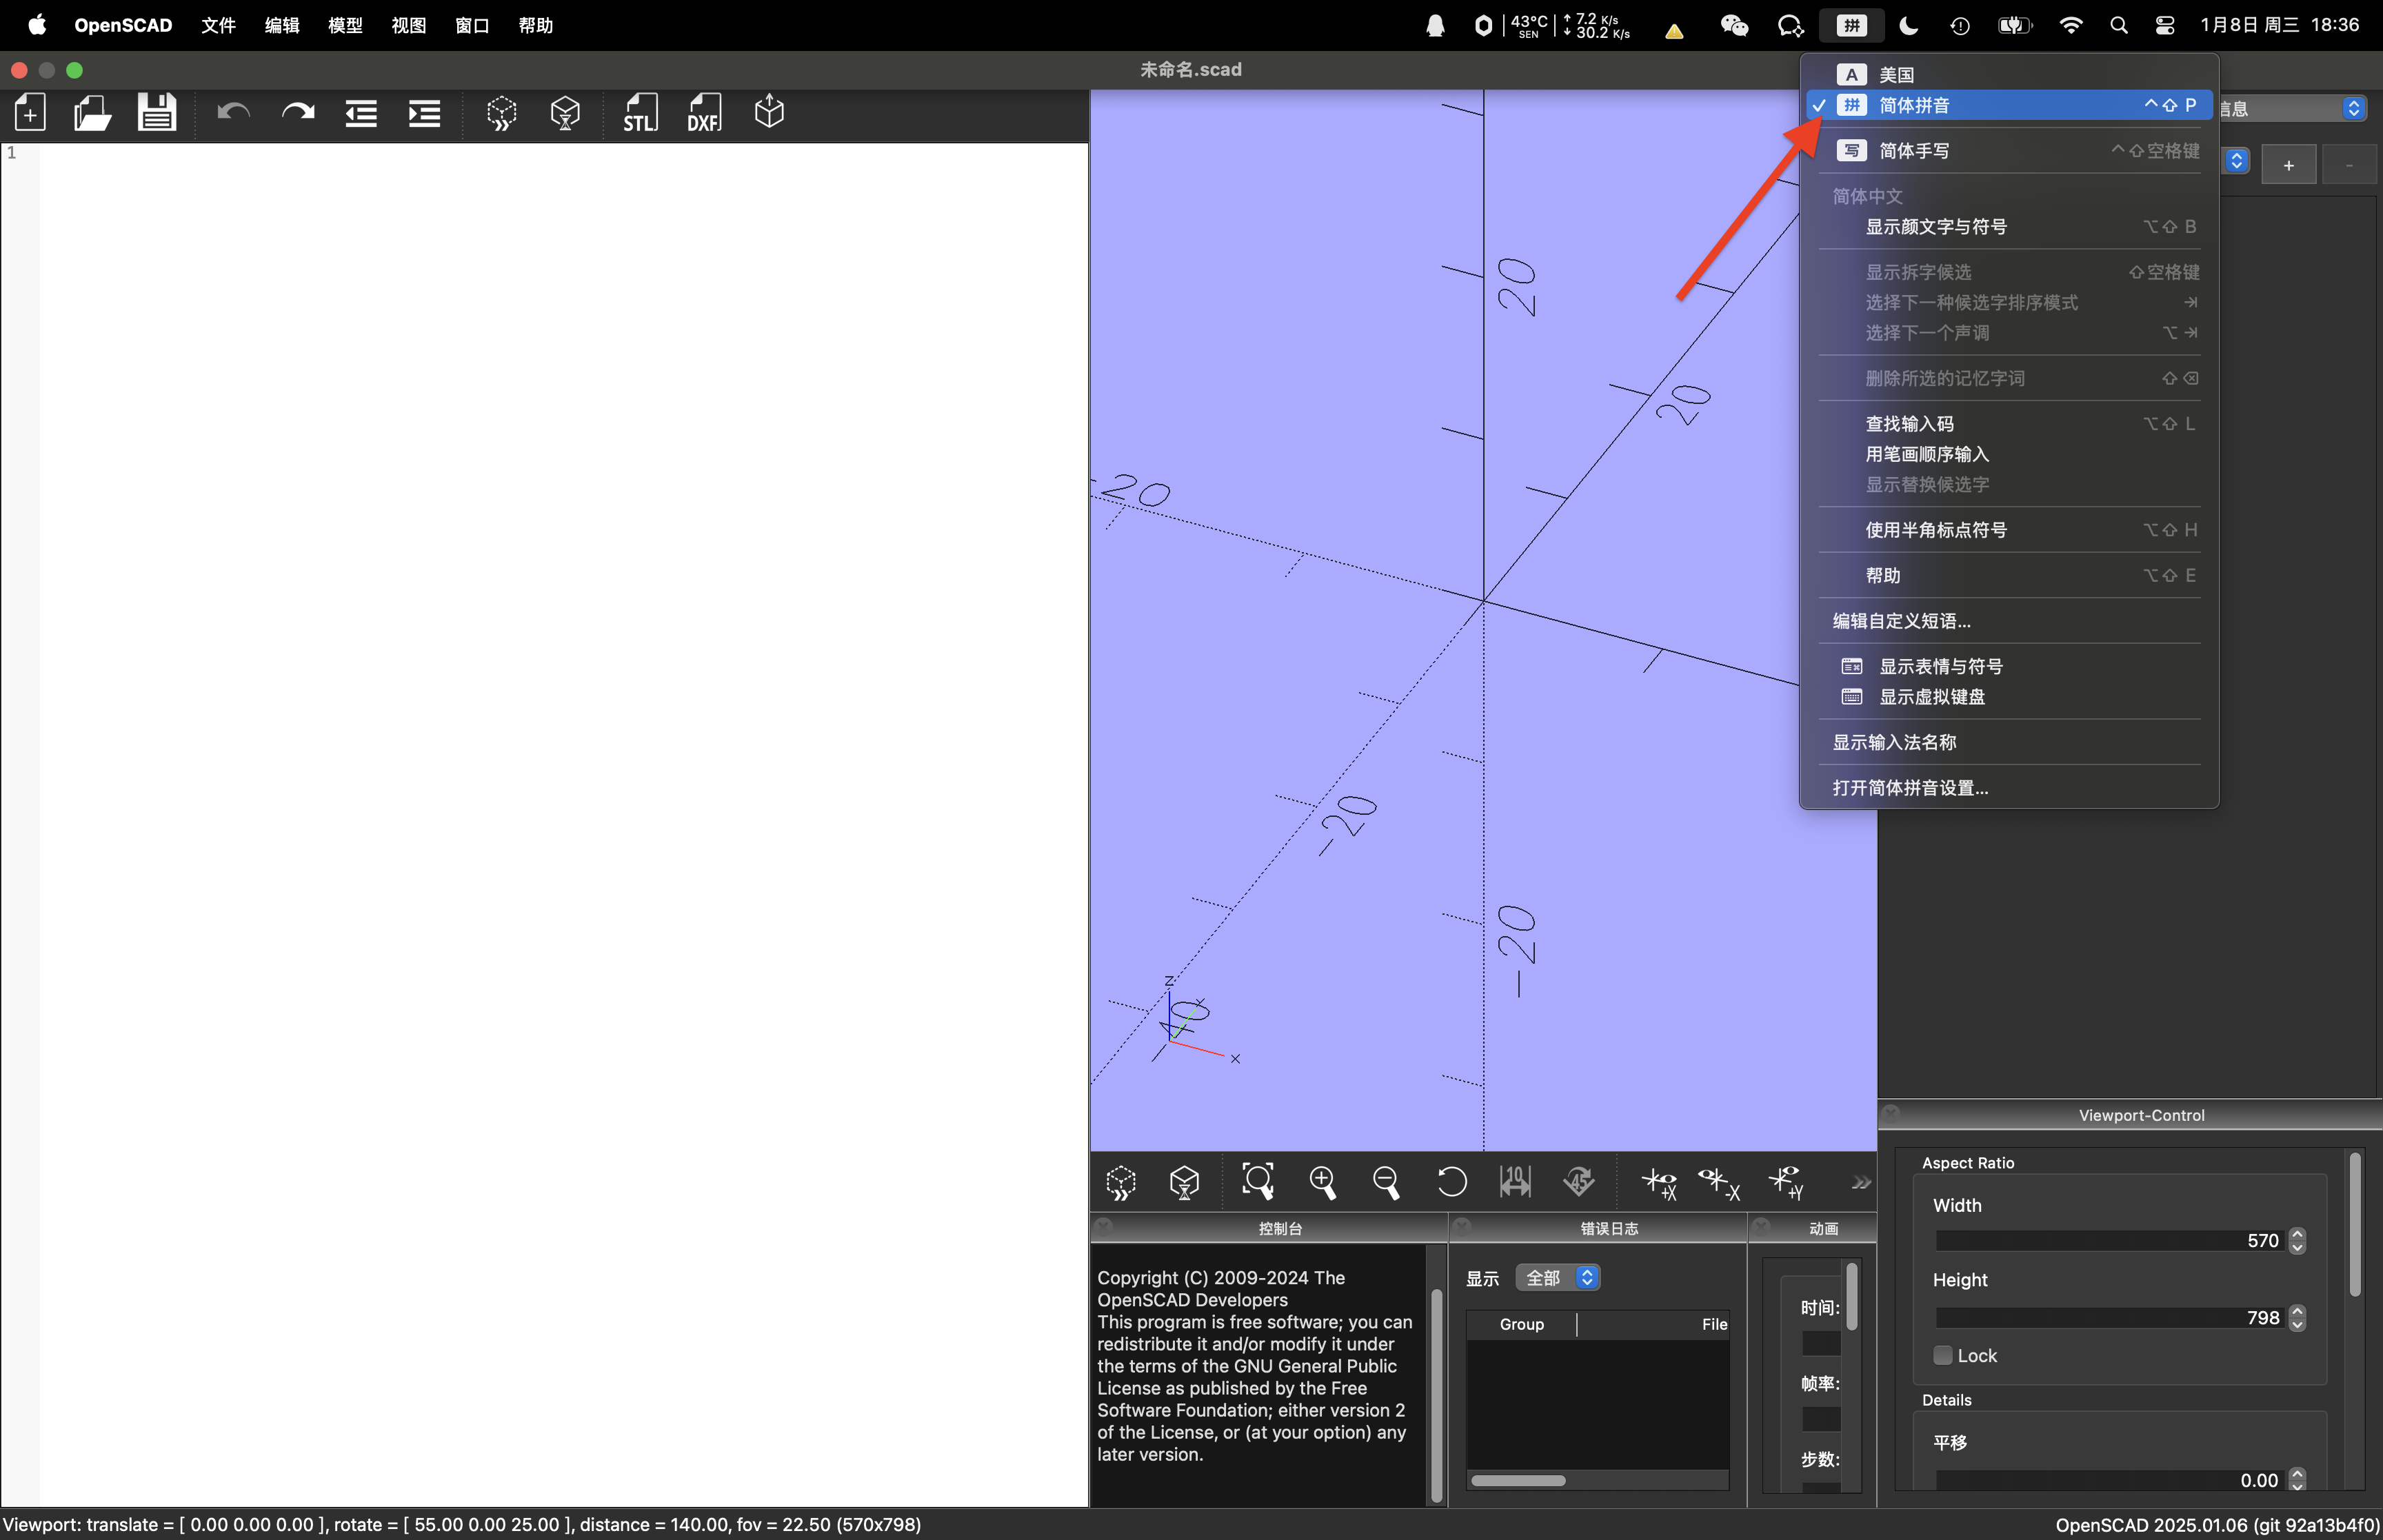Choose 显示虚拟键盘 entry
2383x1540 pixels.
coord(2009,697)
